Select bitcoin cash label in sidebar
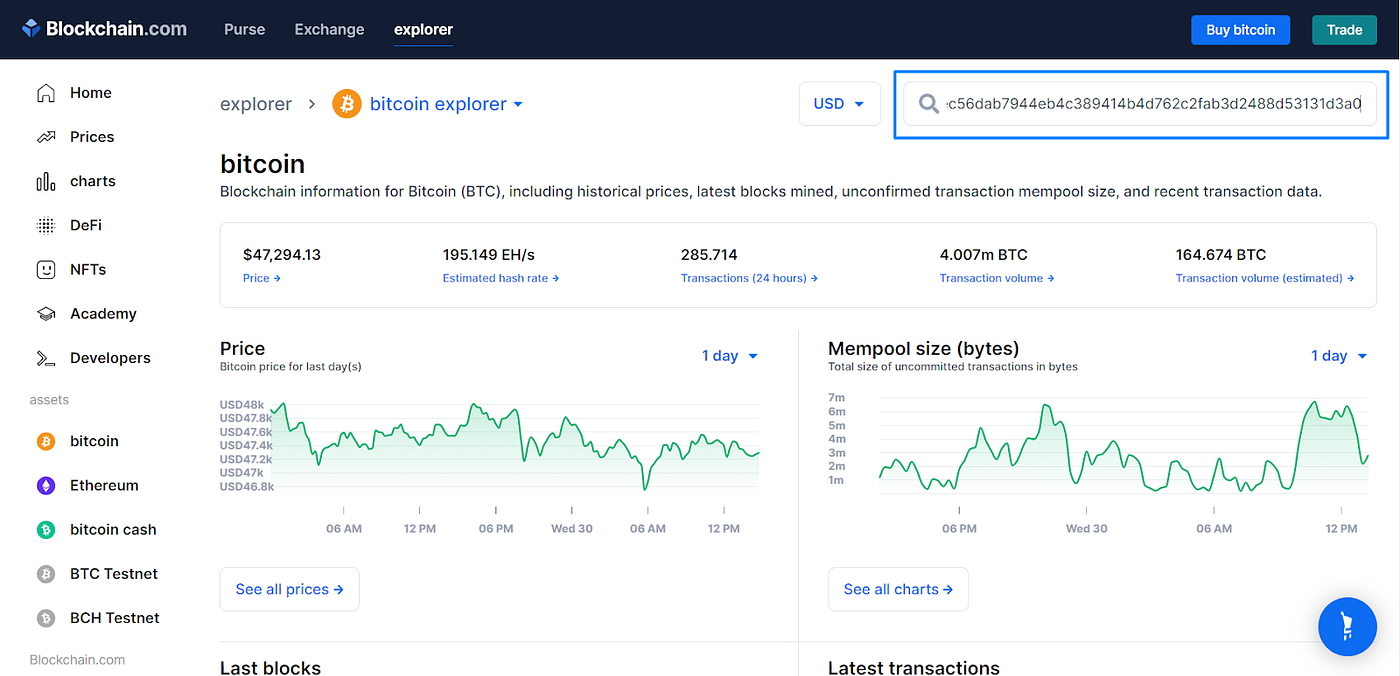The height and width of the screenshot is (676, 1400). pos(113,530)
